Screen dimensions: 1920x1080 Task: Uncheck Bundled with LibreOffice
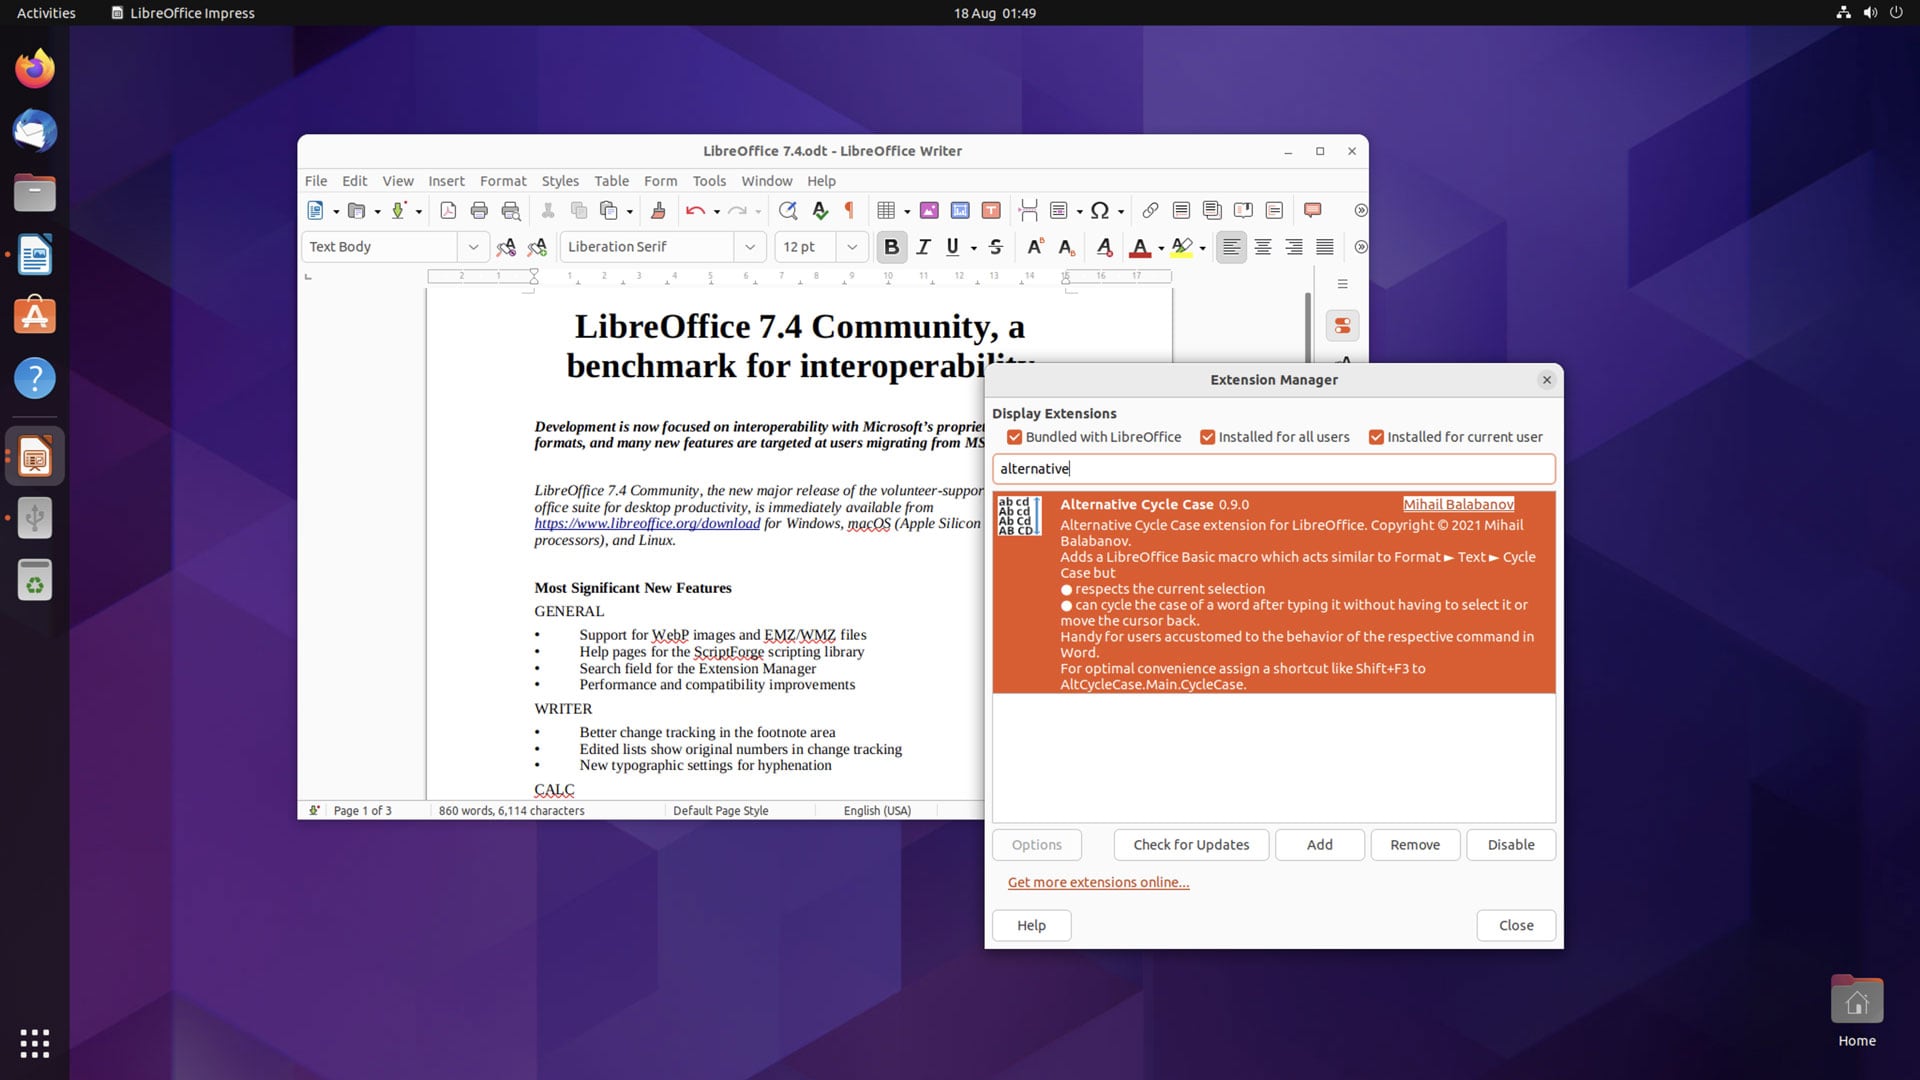(1015, 437)
